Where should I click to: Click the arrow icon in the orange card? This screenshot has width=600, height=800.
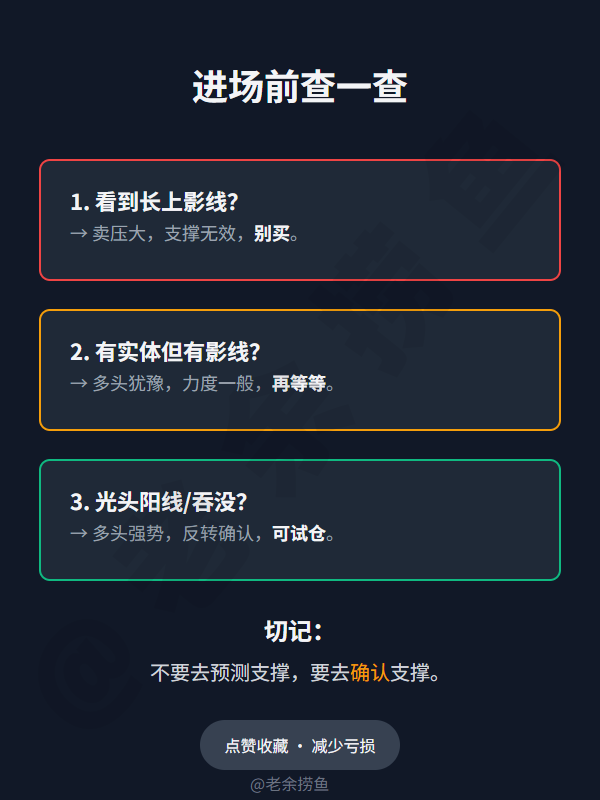[x=79, y=384]
